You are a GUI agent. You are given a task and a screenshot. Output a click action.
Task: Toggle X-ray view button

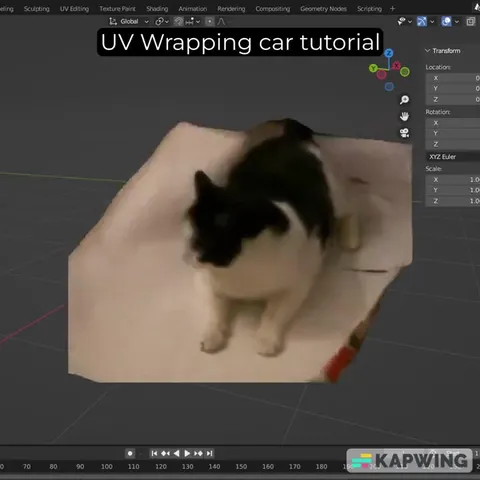[x=471, y=22]
